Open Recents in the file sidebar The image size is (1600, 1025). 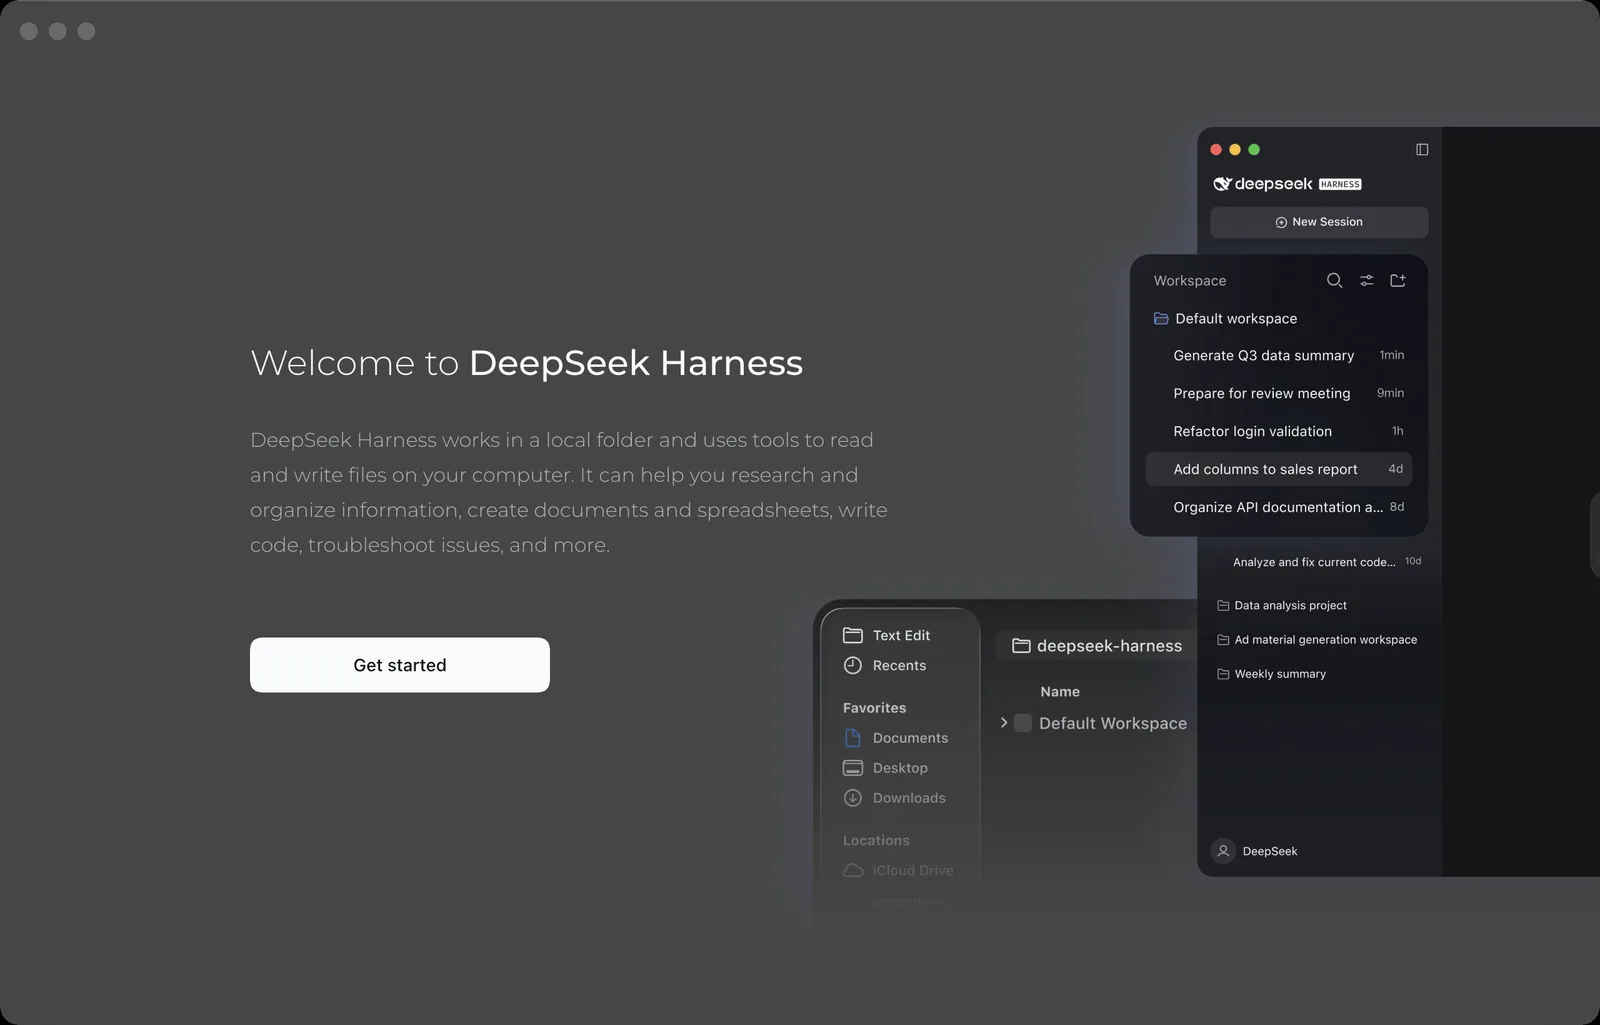click(885, 666)
